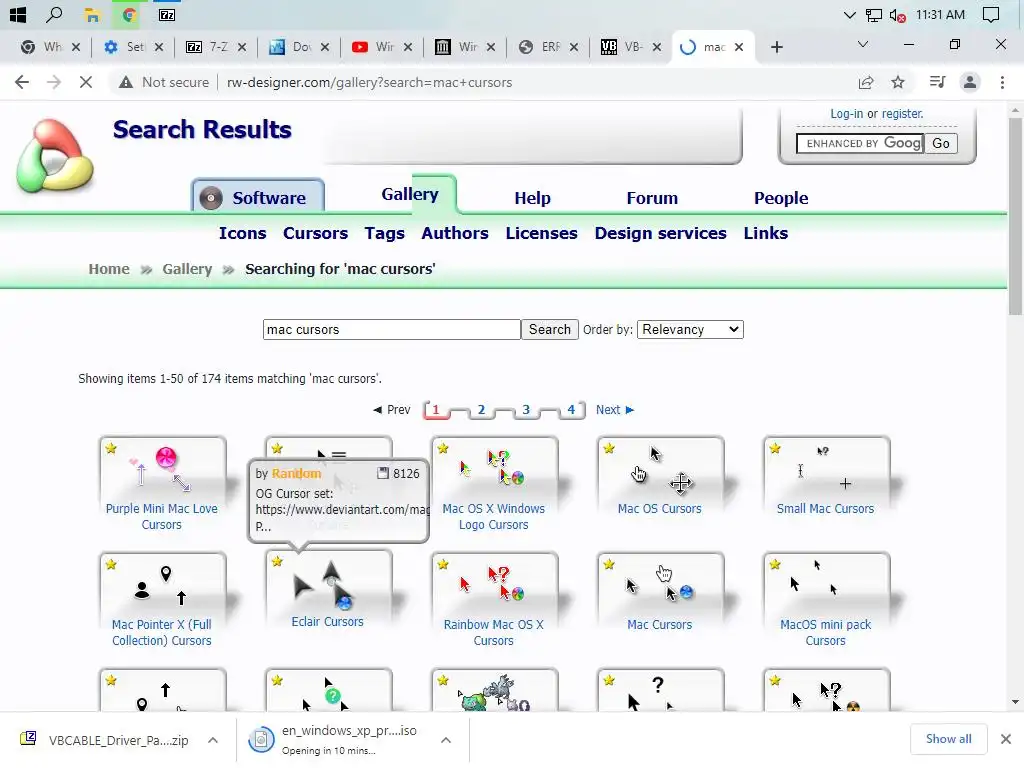Open the Forum section
1024x768 pixels.
coord(652,198)
